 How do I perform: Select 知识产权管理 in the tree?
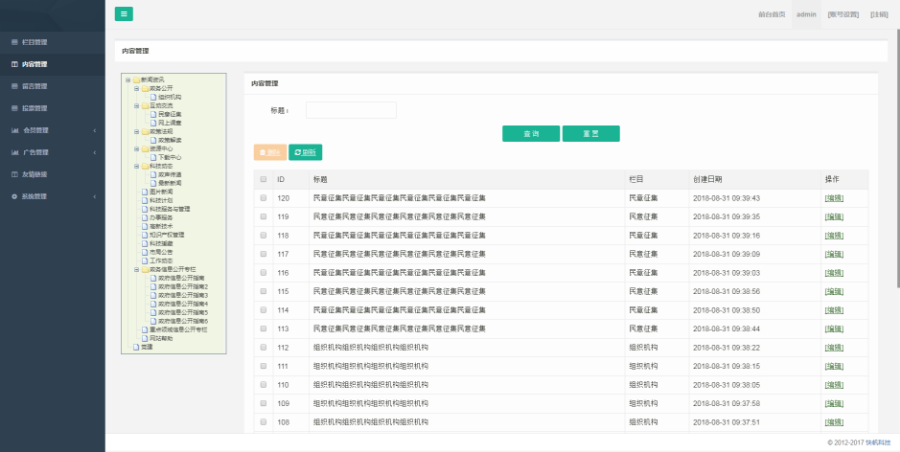click(167, 235)
